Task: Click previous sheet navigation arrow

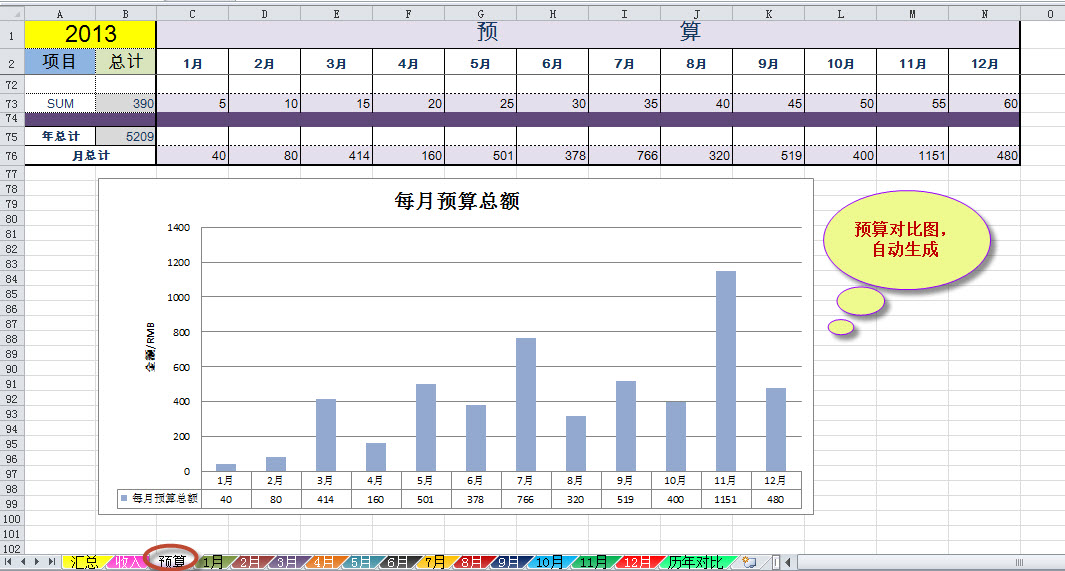Action: (23, 562)
